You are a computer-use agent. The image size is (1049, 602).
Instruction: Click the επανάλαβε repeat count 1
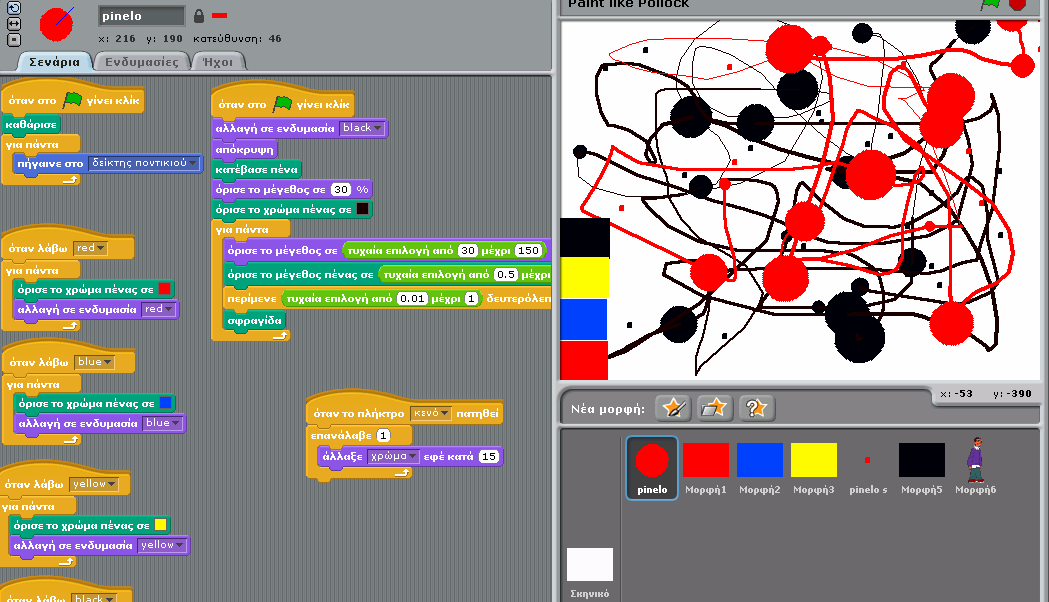(x=383, y=435)
